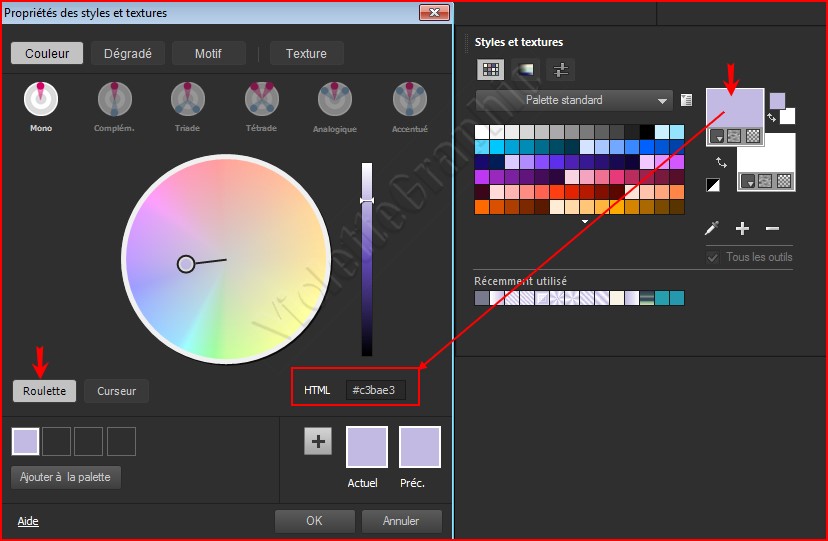Switch to Curseur picker mode
Screen dimensions: 828x541
pyautogui.click(x=116, y=391)
